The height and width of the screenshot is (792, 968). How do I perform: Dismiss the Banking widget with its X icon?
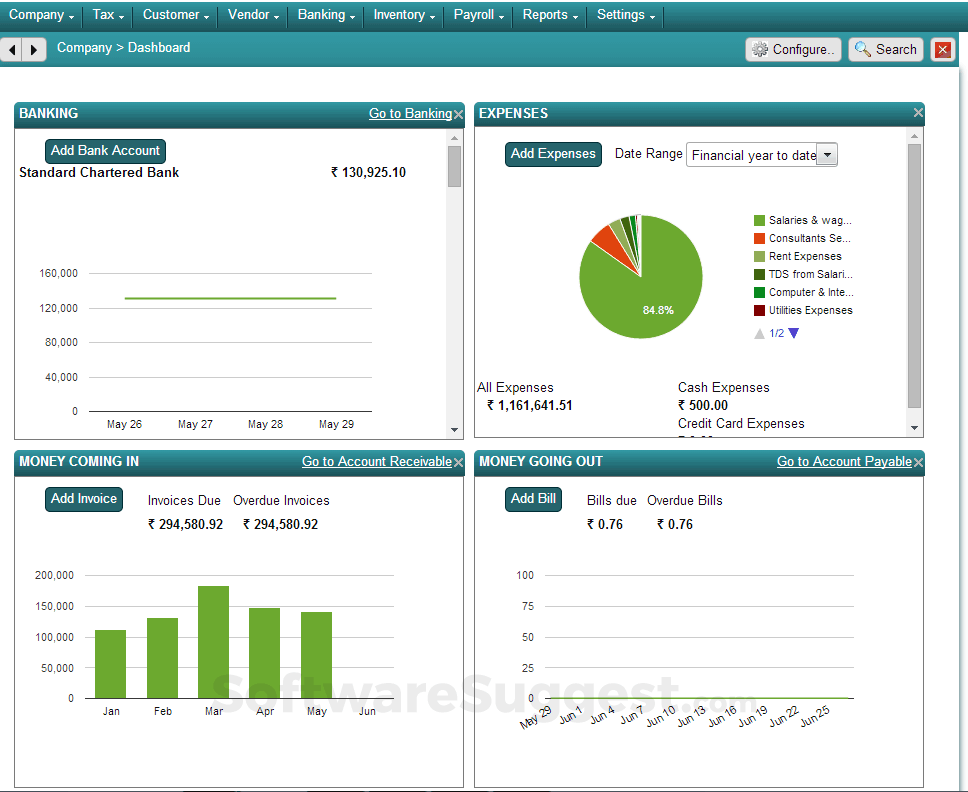click(458, 113)
